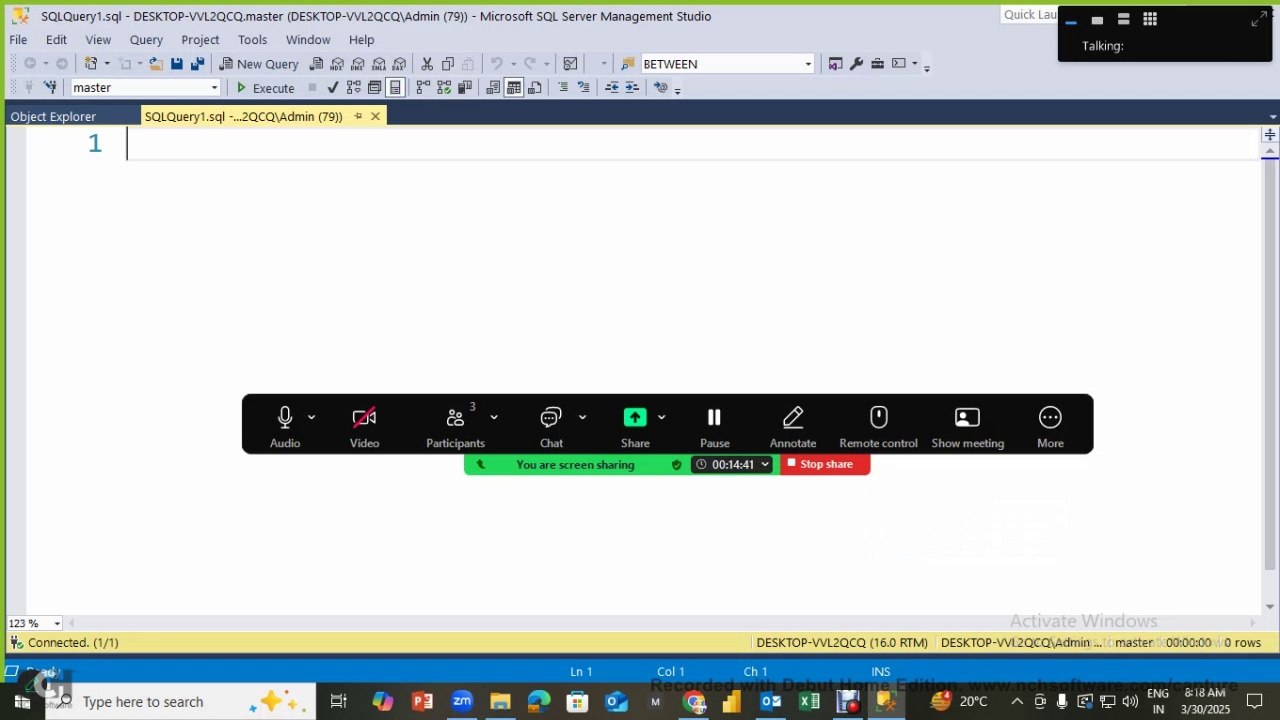This screenshot has width=1280, height=720.
Task: Start video in Zoom toolbar
Action: 364,426
